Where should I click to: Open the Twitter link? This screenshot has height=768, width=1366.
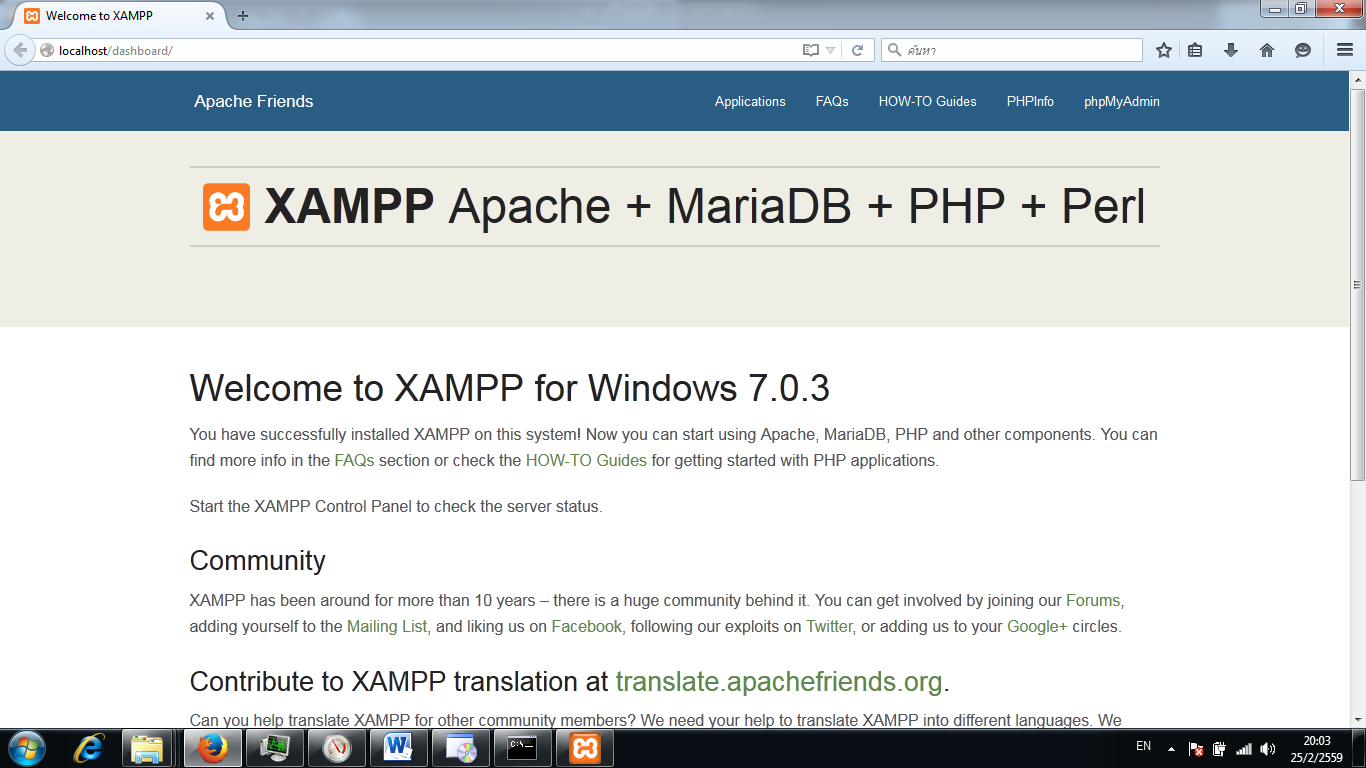point(829,626)
